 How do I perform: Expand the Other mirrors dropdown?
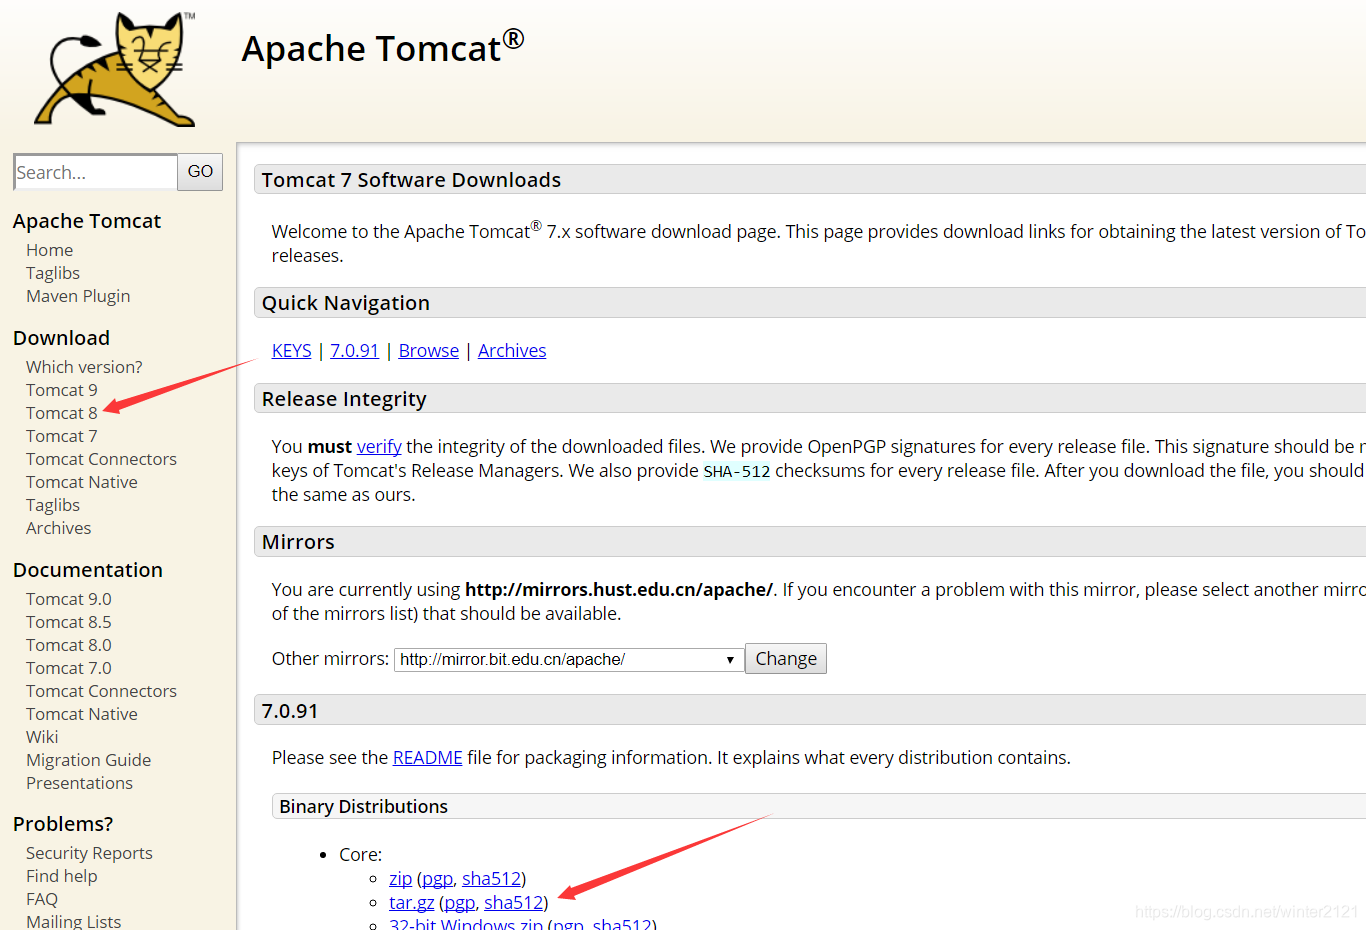569,660
